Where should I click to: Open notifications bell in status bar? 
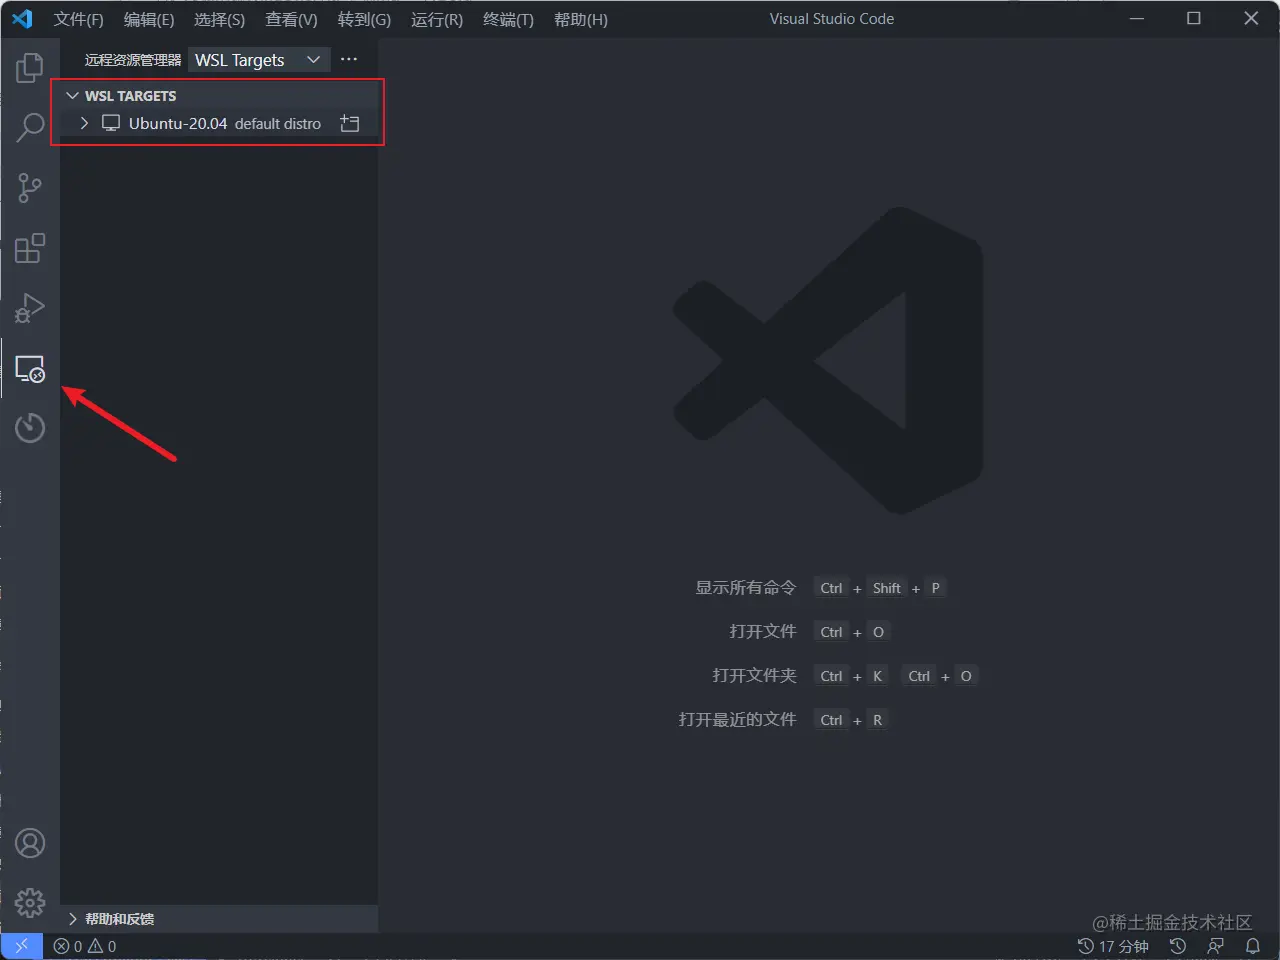pyautogui.click(x=1252, y=946)
